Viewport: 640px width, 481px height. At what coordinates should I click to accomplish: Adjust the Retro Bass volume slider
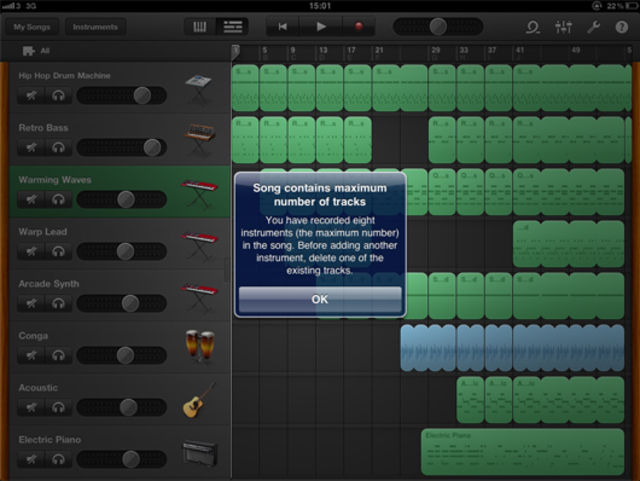pos(122,147)
